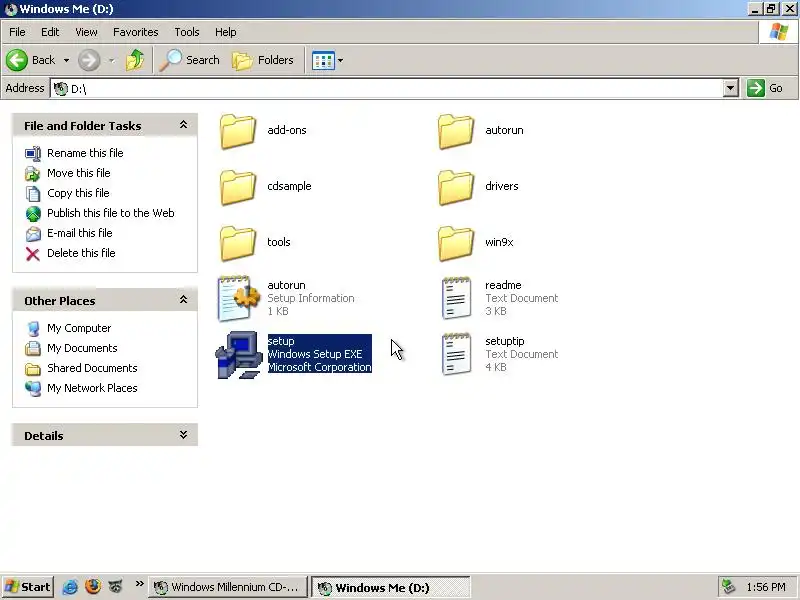Open the Edit menu
800x600 pixels.
click(x=50, y=32)
